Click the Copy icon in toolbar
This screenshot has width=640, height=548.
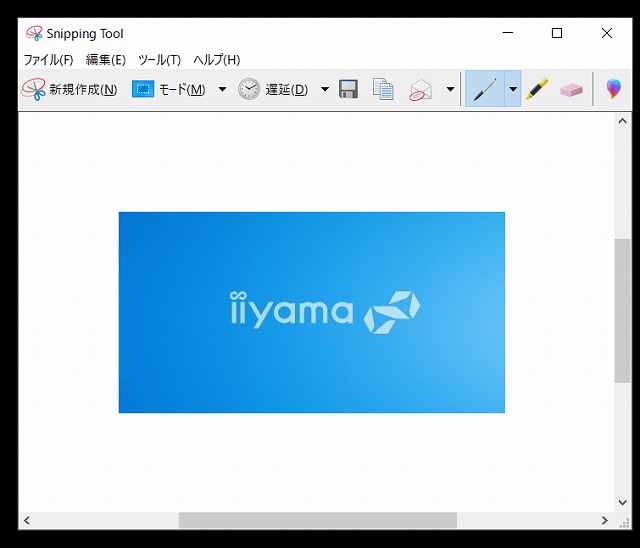pos(383,89)
